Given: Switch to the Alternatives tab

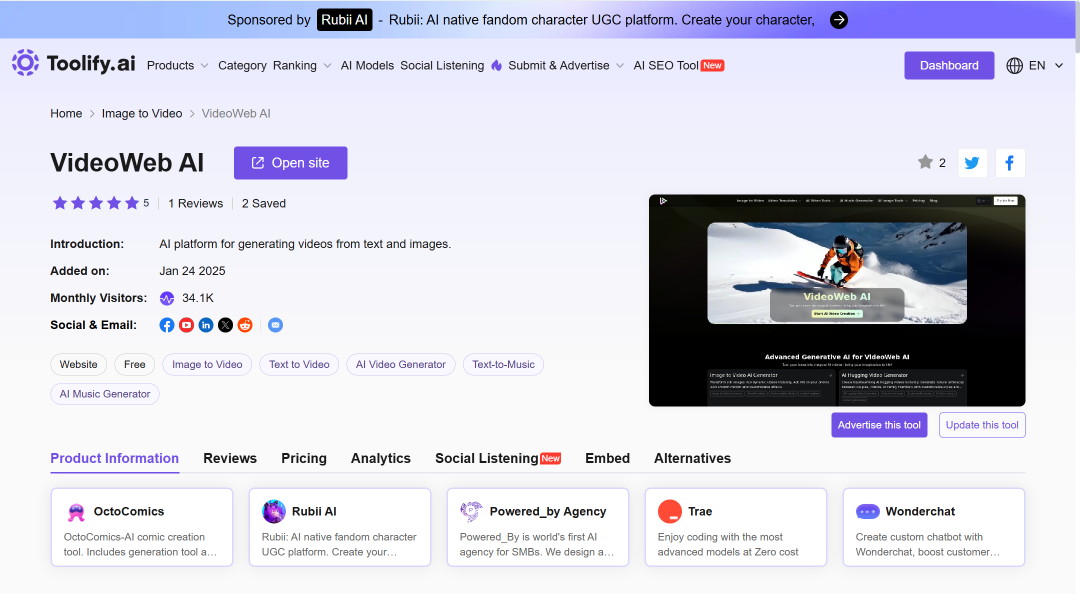Looking at the screenshot, I should click(x=692, y=459).
